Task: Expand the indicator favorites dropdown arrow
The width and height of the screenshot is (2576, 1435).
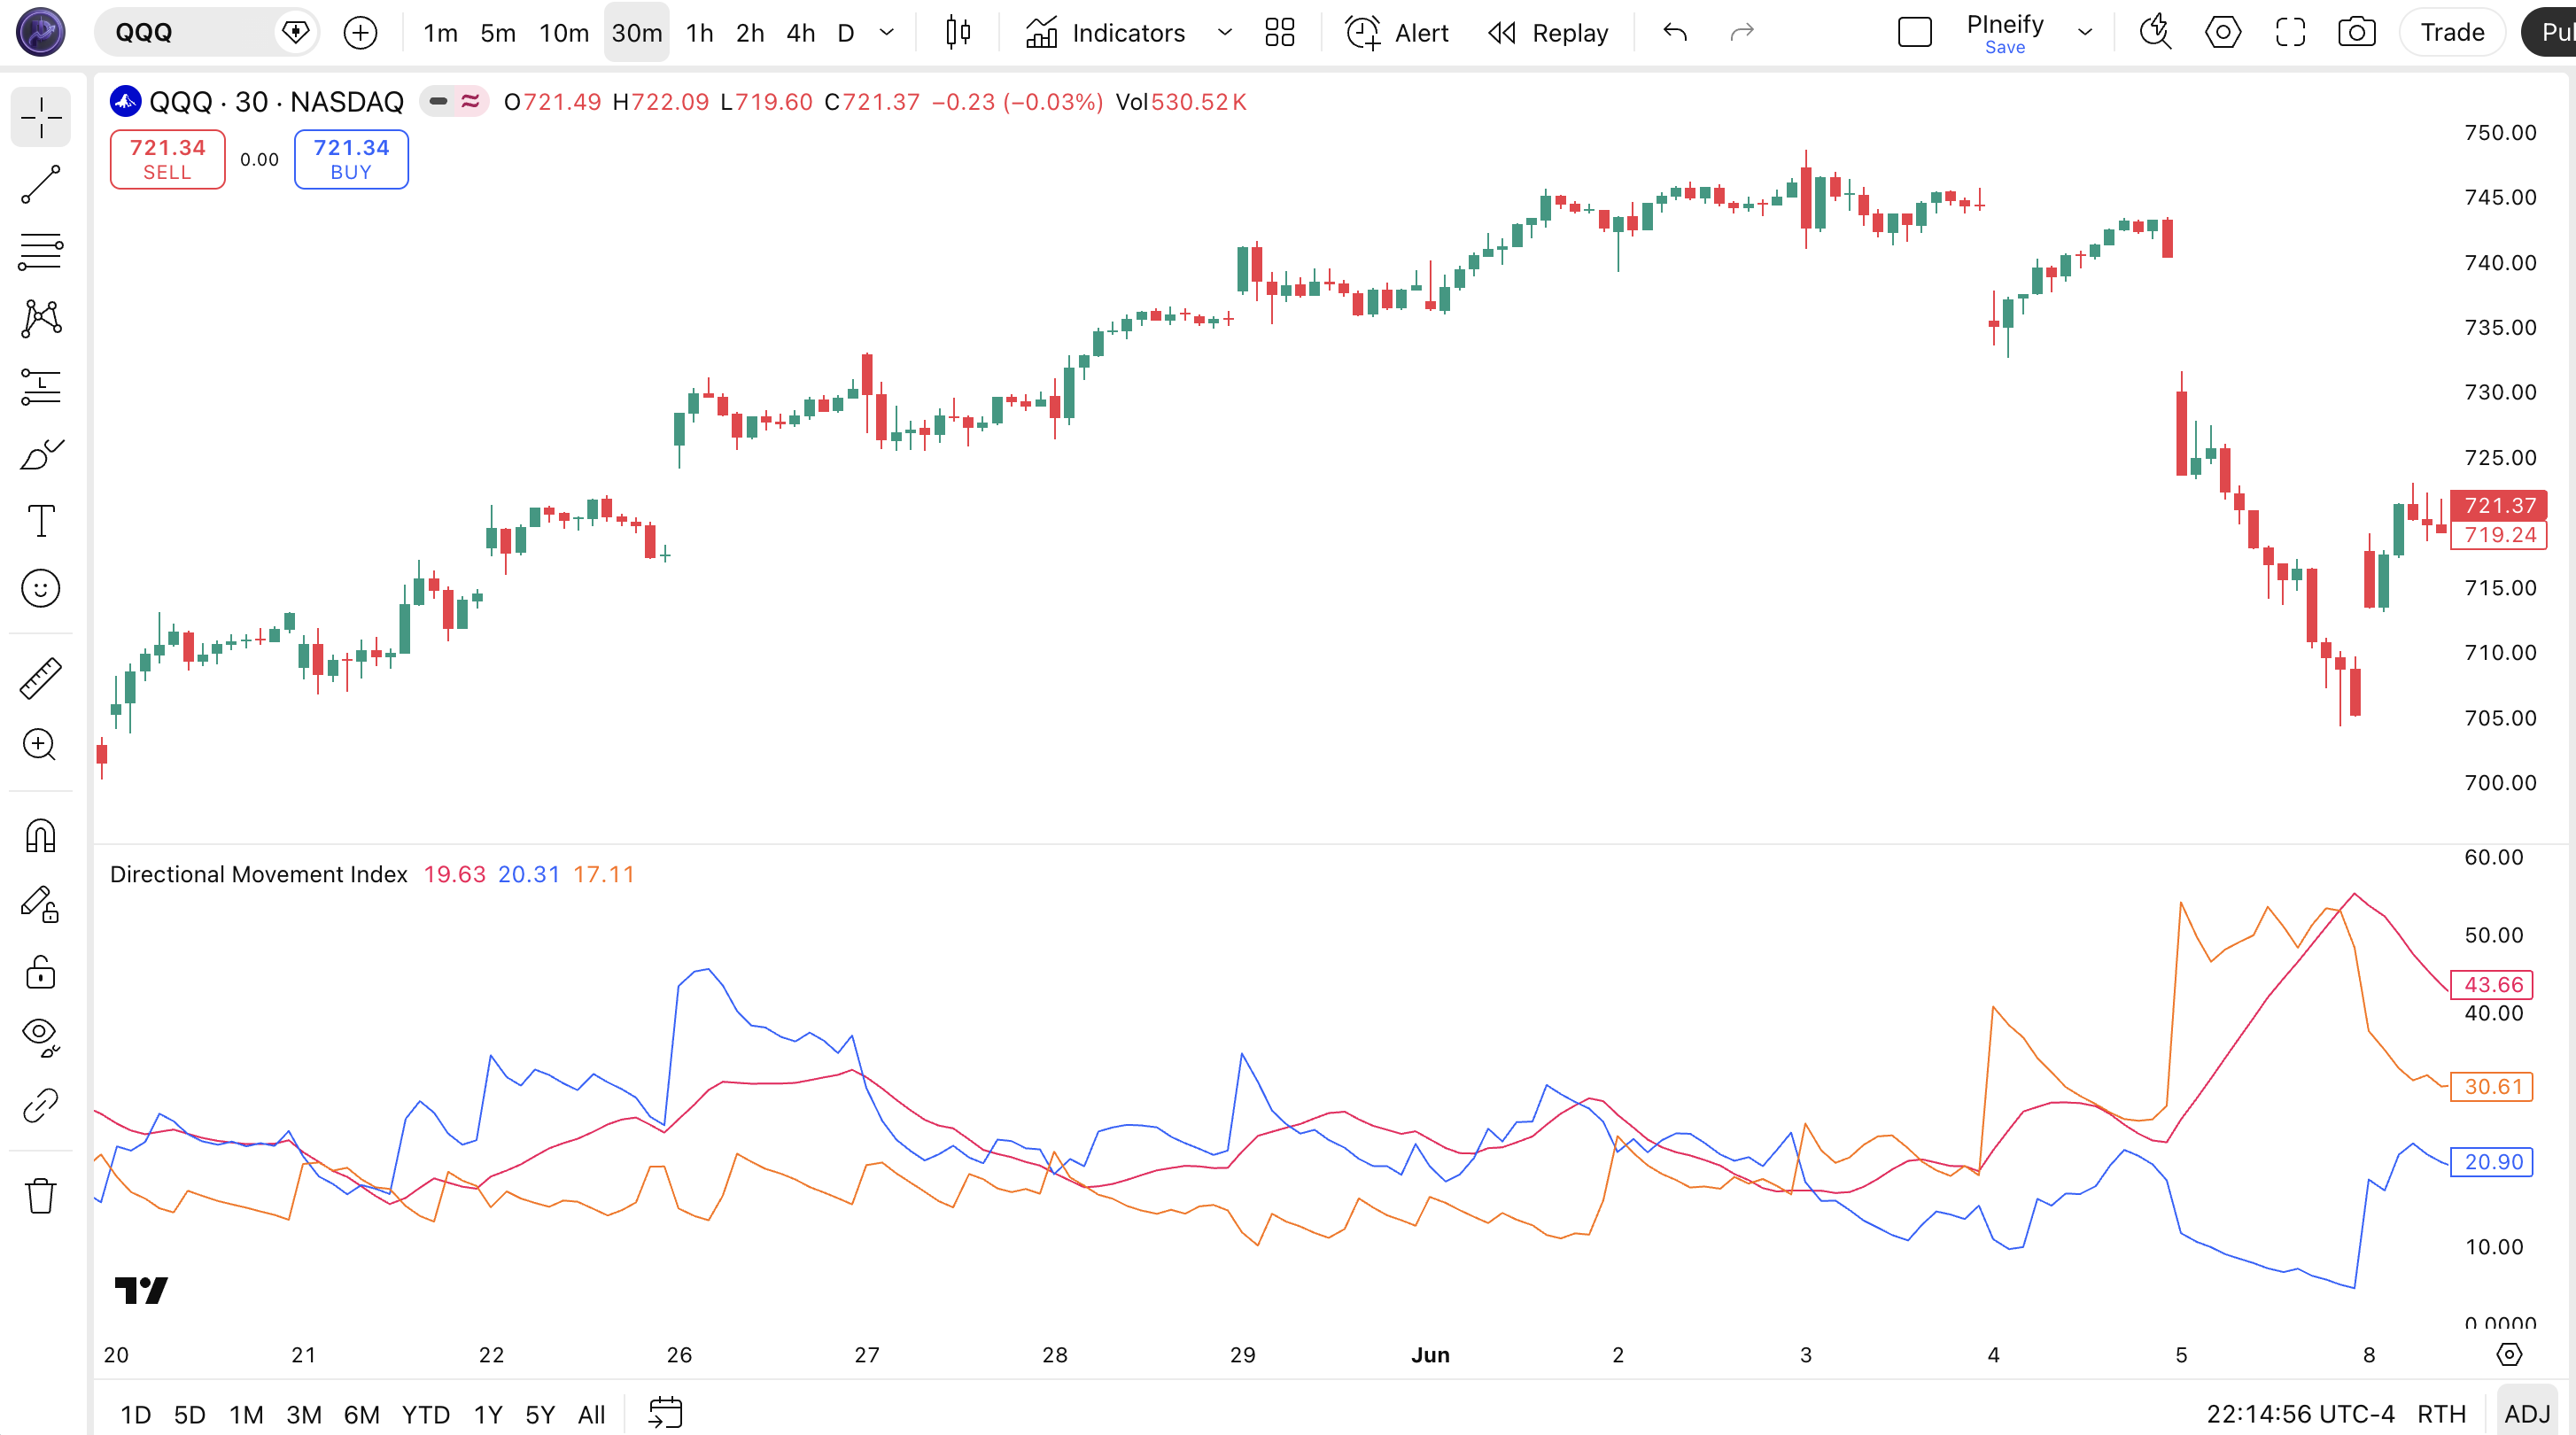Action: click(x=1224, y=33)
